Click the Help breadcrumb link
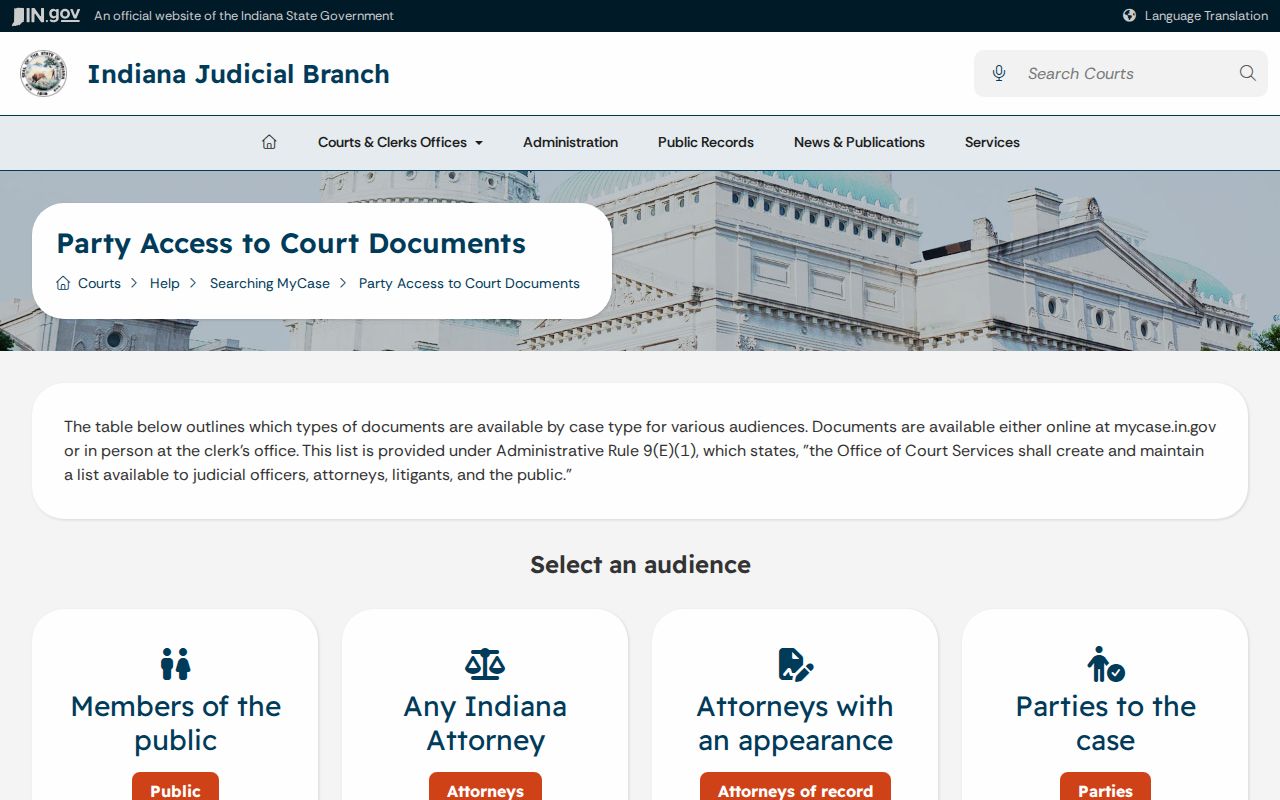This screenshot has height=800, width=1280. [x=165, y=283]
